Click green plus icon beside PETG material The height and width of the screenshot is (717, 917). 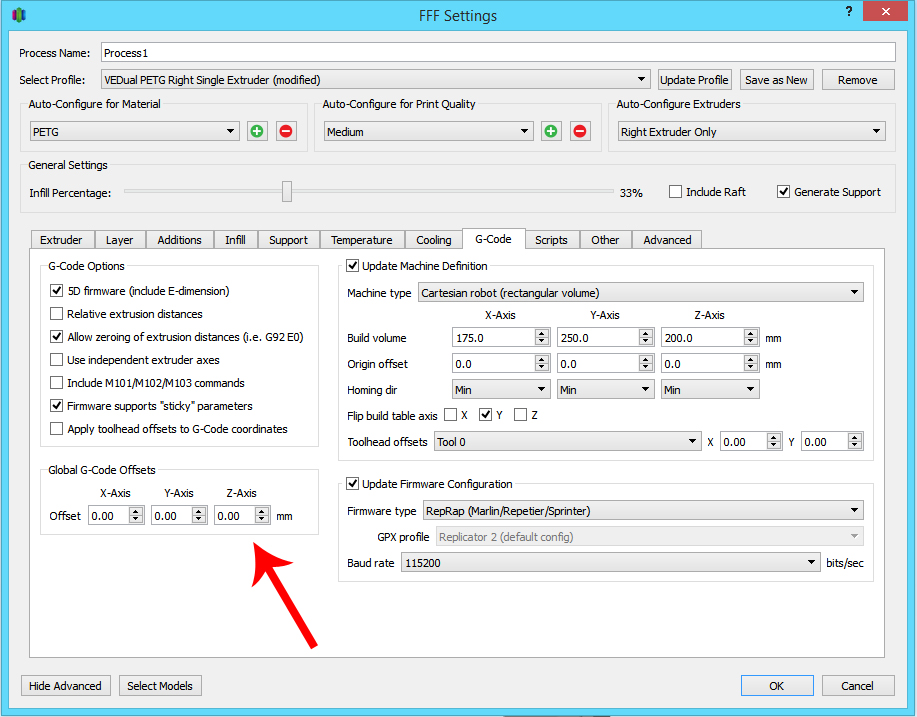(x=257, y=131)
